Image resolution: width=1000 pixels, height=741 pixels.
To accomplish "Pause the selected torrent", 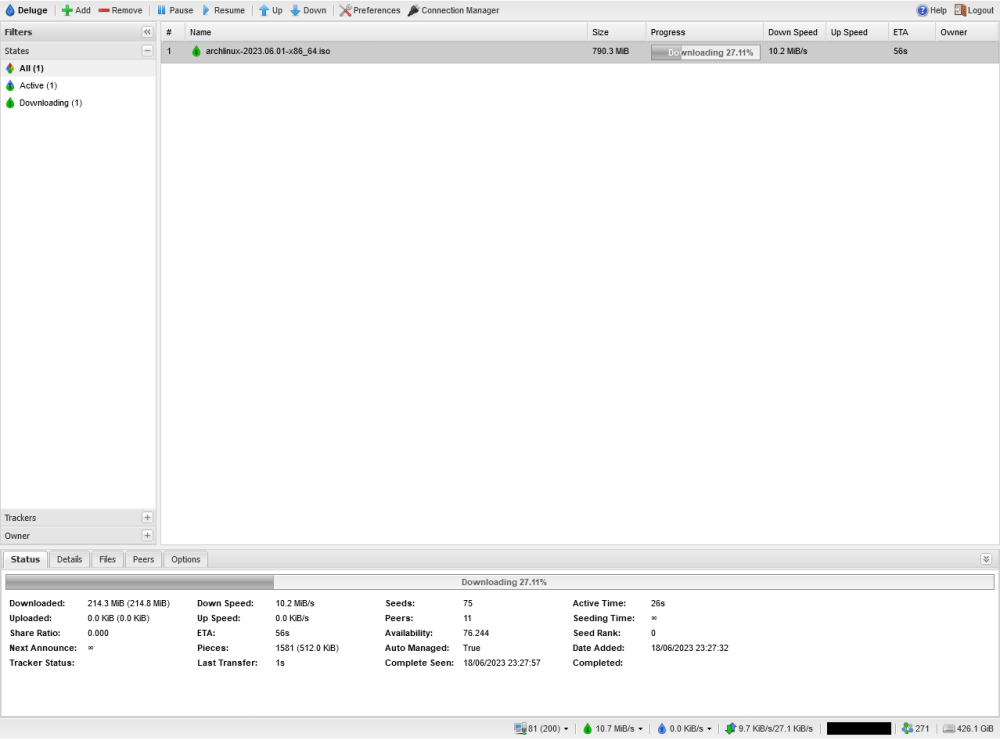I will coord(175,10).
